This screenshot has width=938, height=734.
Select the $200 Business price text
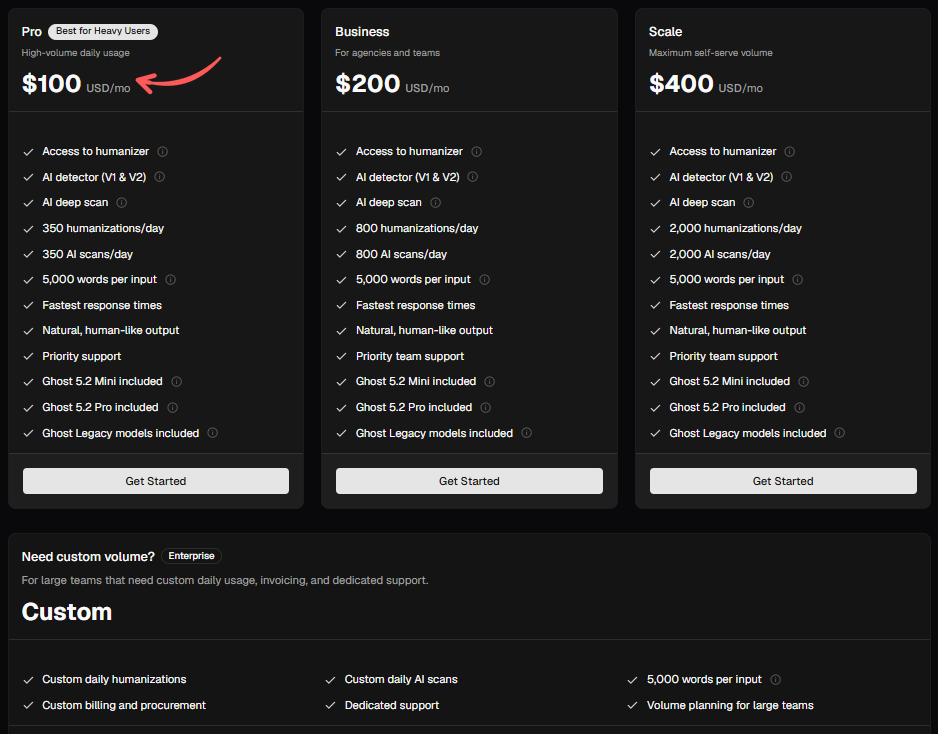pos(367,84)
